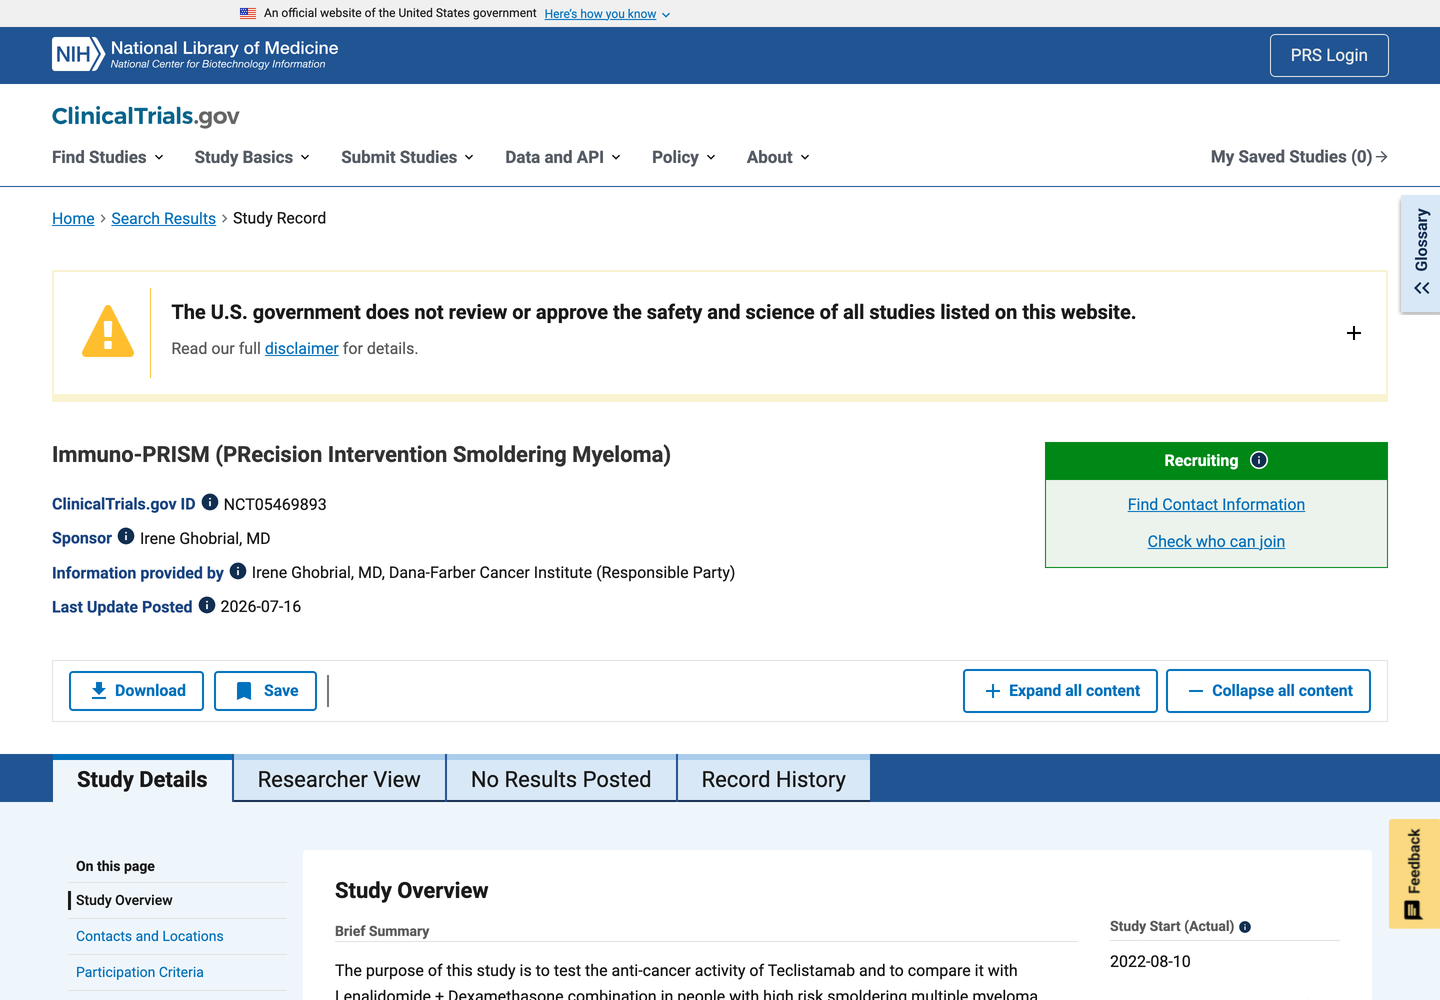This screenshot has width=1440, height=1000.
Task: Open info icon beside Sponsor label
Action: [126, 536]
